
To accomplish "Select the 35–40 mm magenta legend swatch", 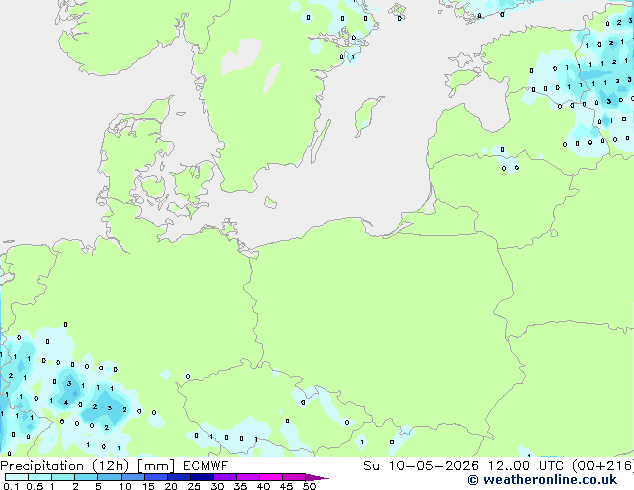I will point(247,477).
